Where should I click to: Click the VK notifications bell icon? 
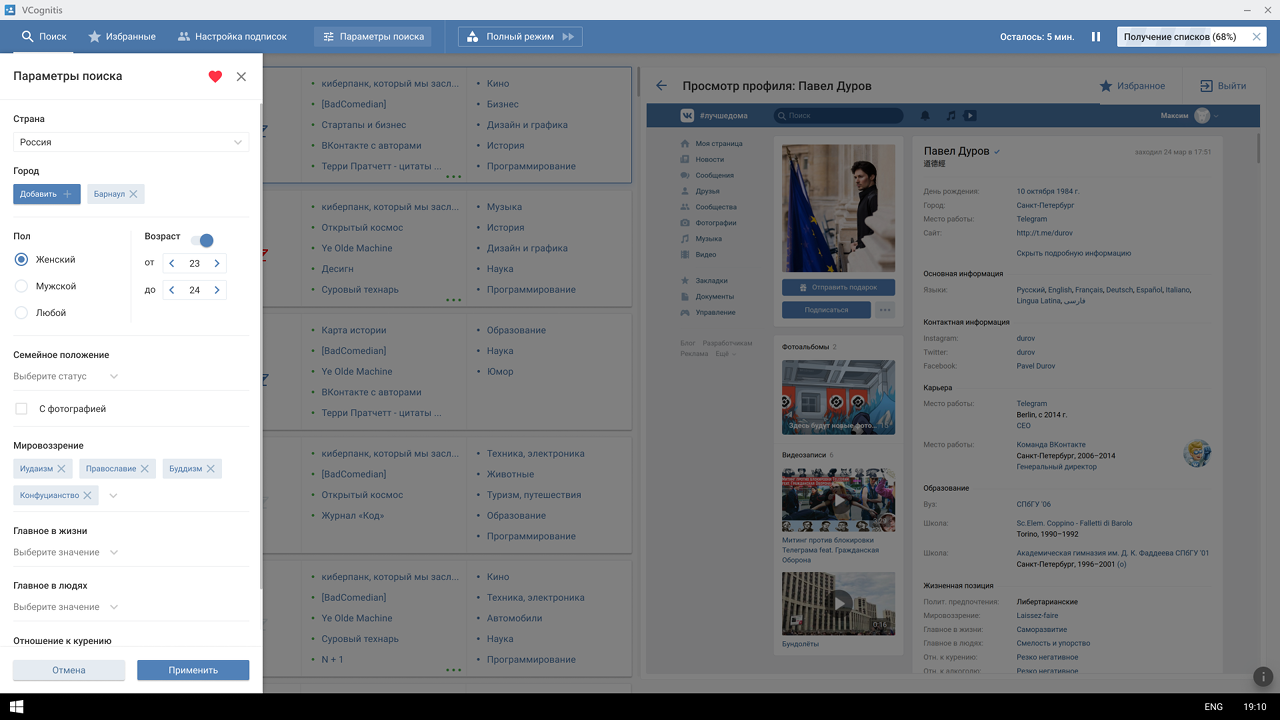coord(925,116)
